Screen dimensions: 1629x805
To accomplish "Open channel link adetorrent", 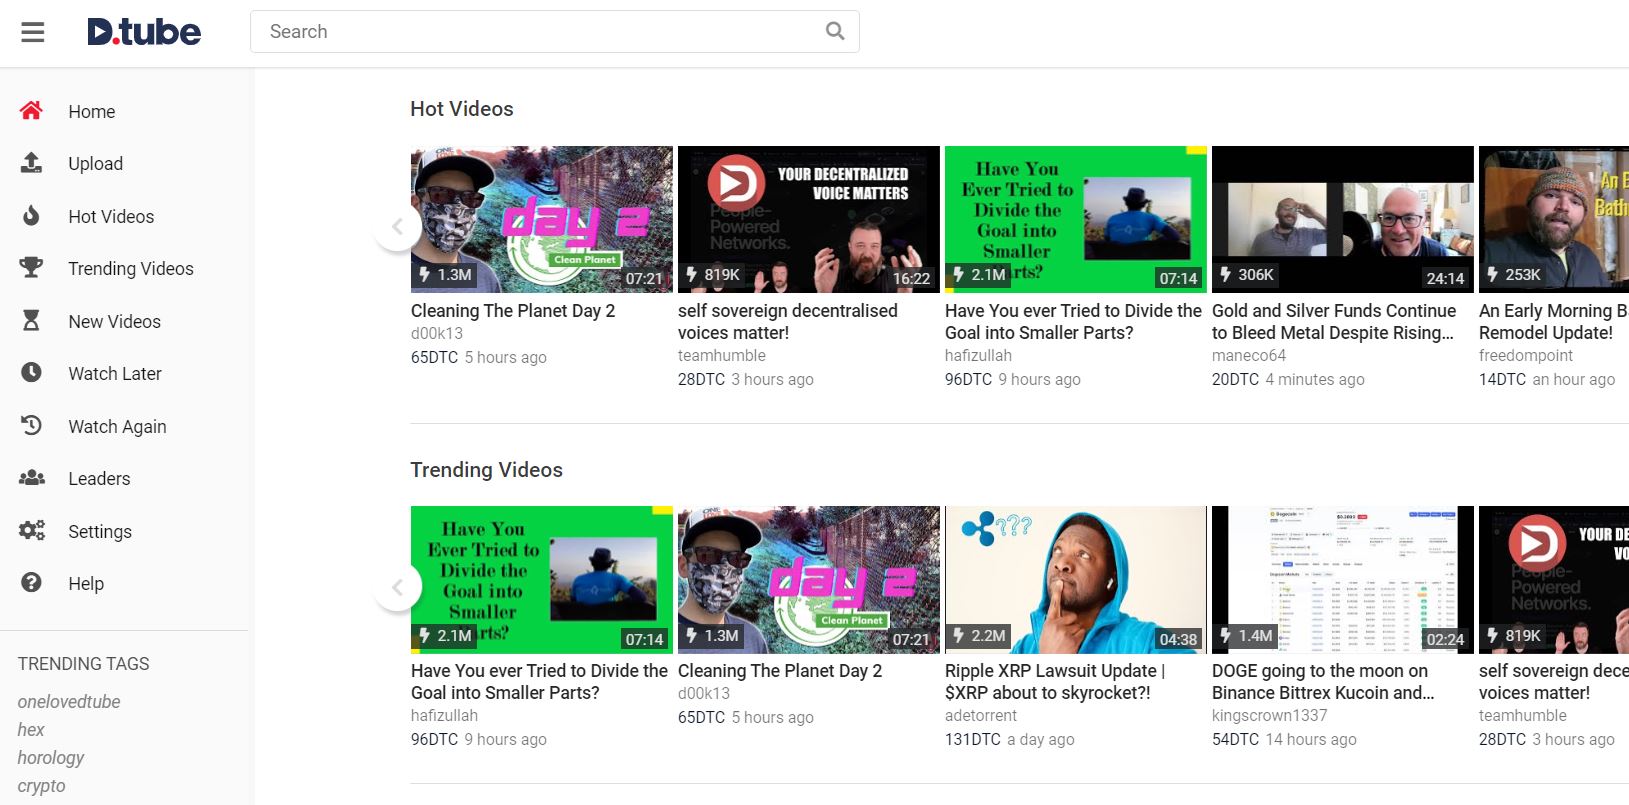I will [981, 715].
